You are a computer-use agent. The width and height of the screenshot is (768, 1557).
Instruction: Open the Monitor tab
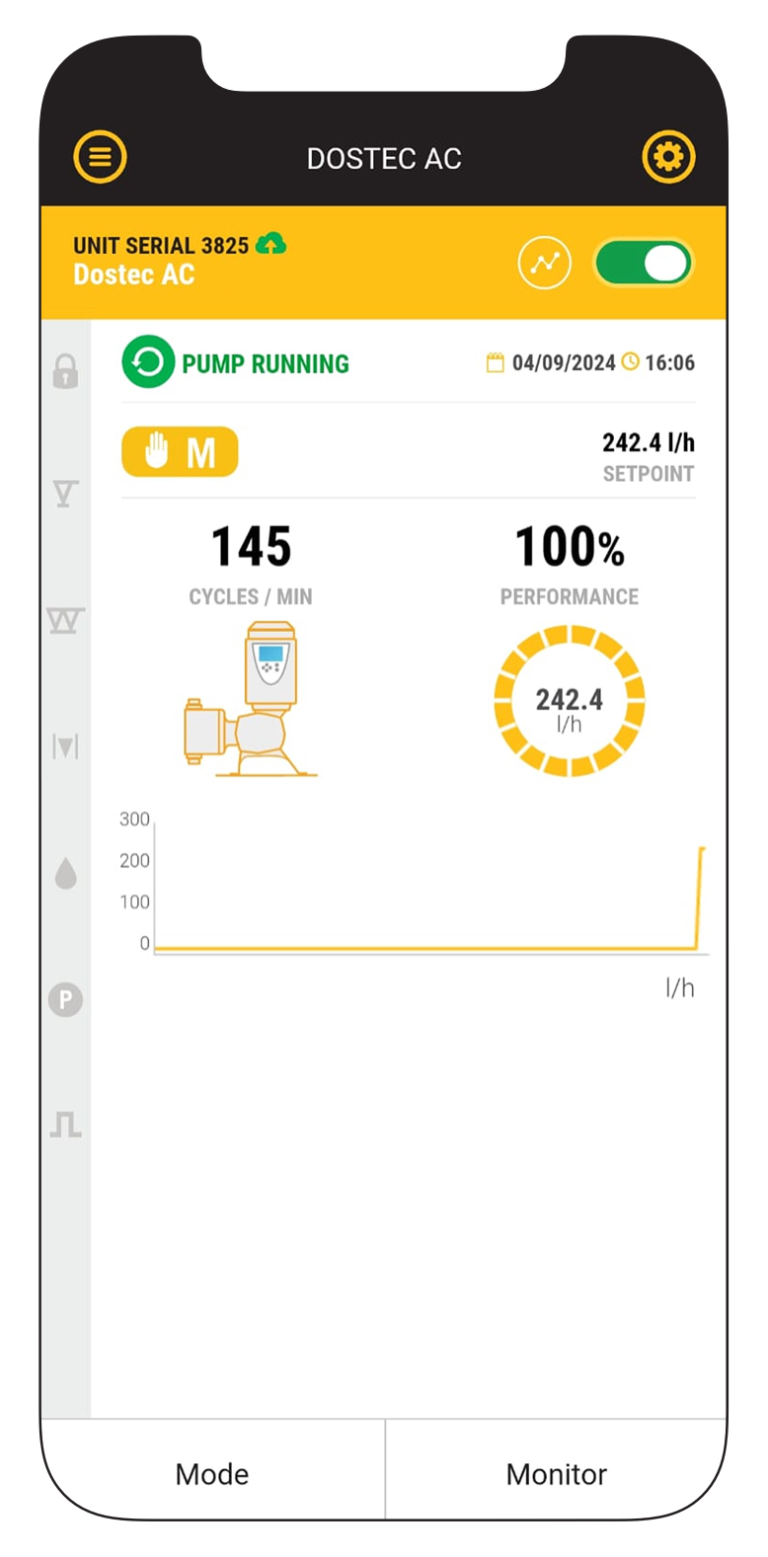tap(556, 1473)
